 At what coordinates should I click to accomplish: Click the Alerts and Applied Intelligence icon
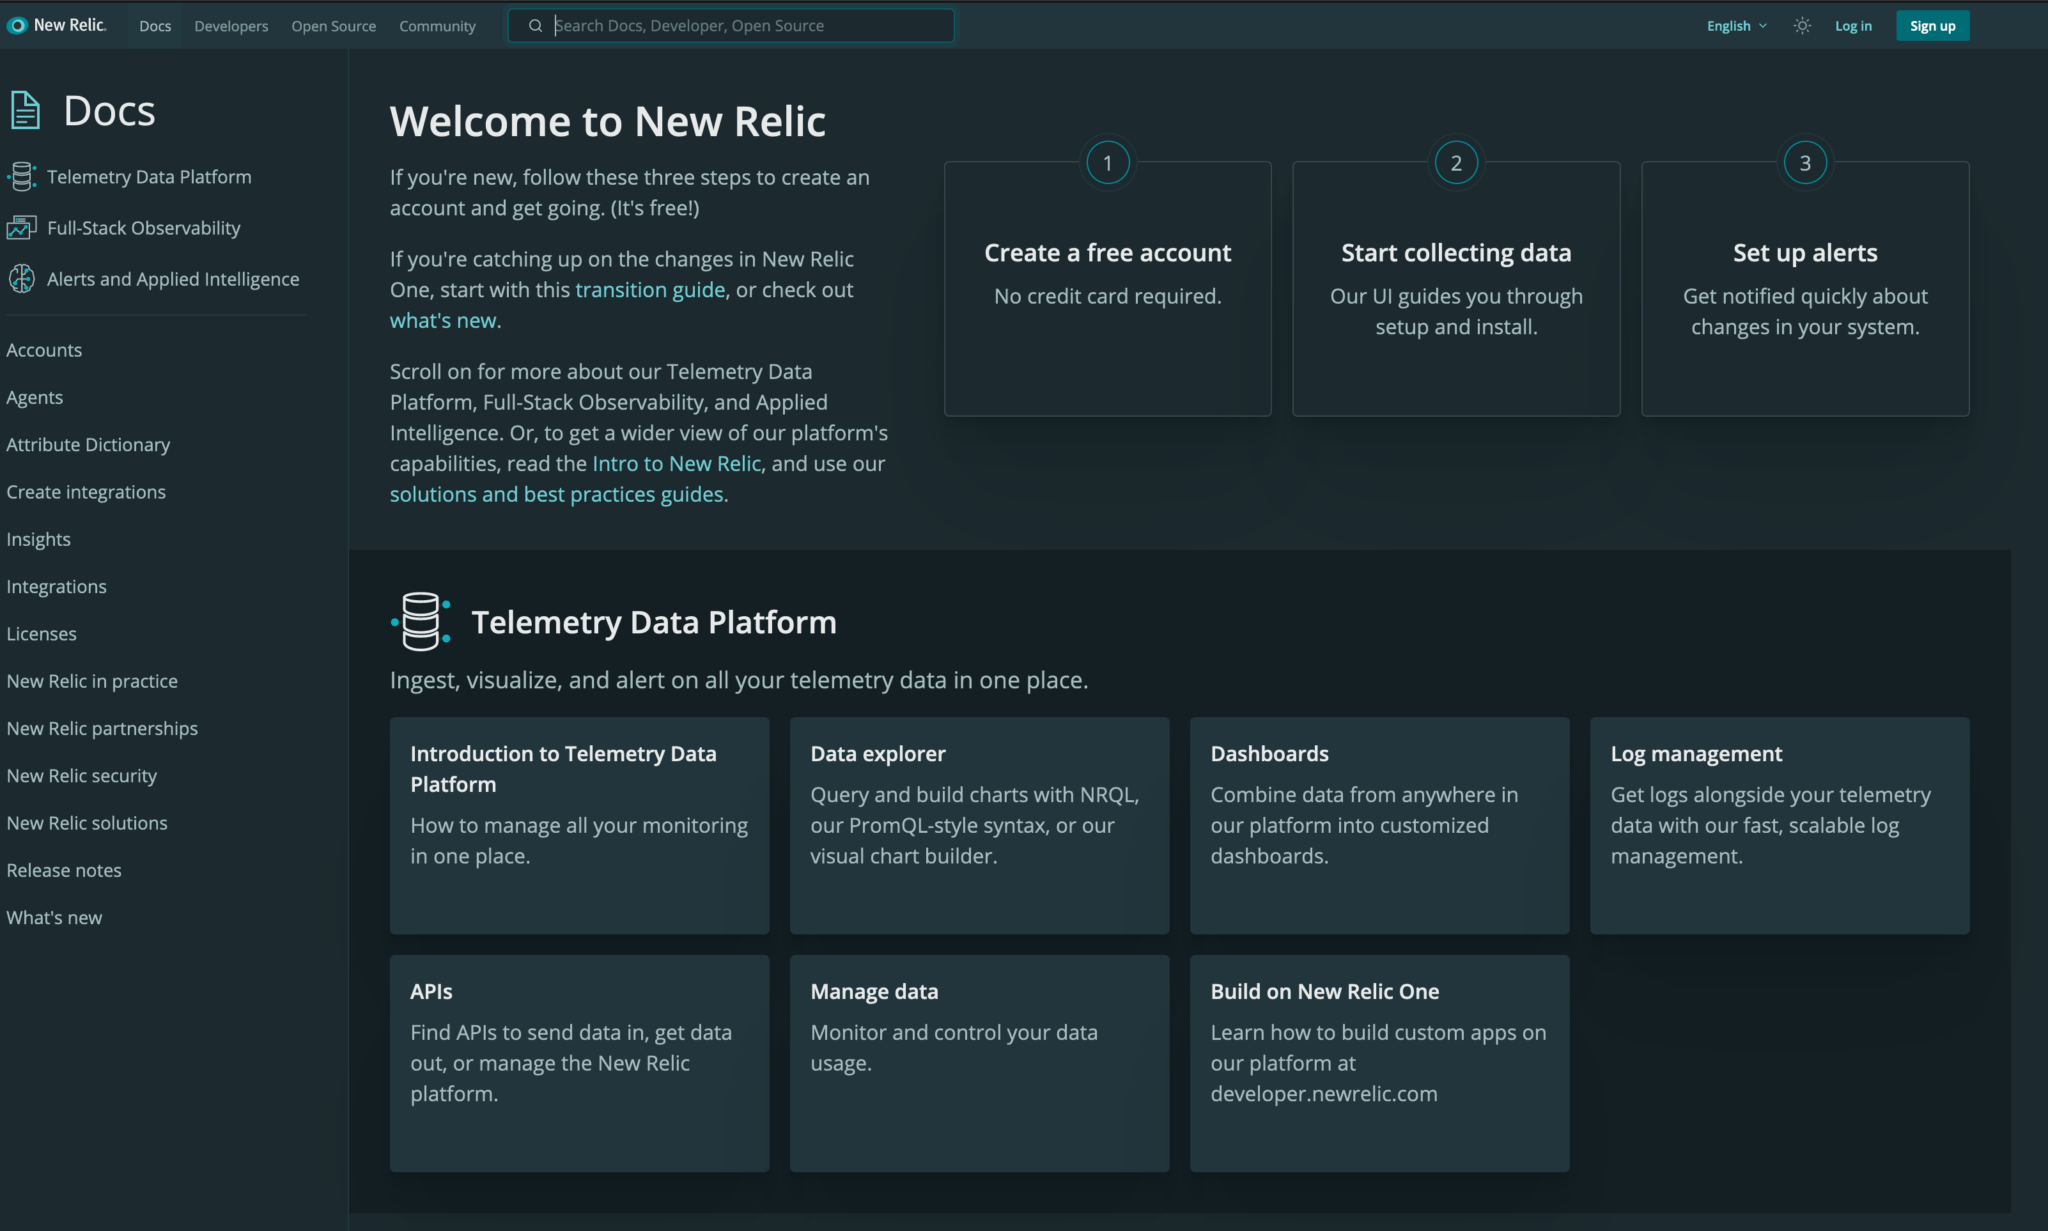(22, 279)
